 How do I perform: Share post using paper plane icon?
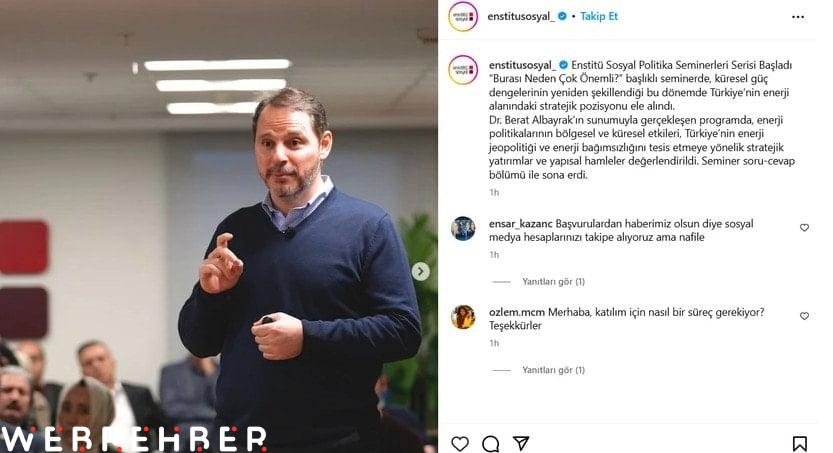pyautogui.click(x=521, y=443)
